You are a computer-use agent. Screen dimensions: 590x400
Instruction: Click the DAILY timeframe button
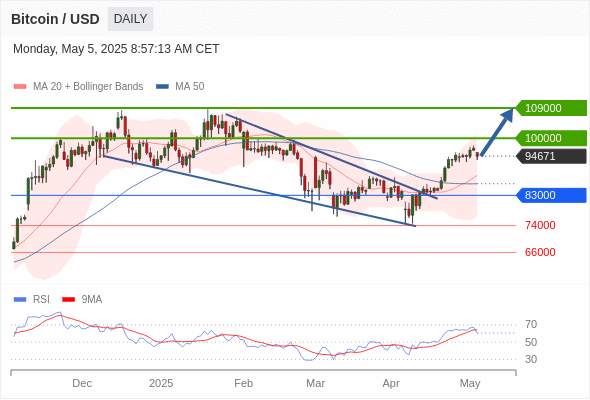130,19
